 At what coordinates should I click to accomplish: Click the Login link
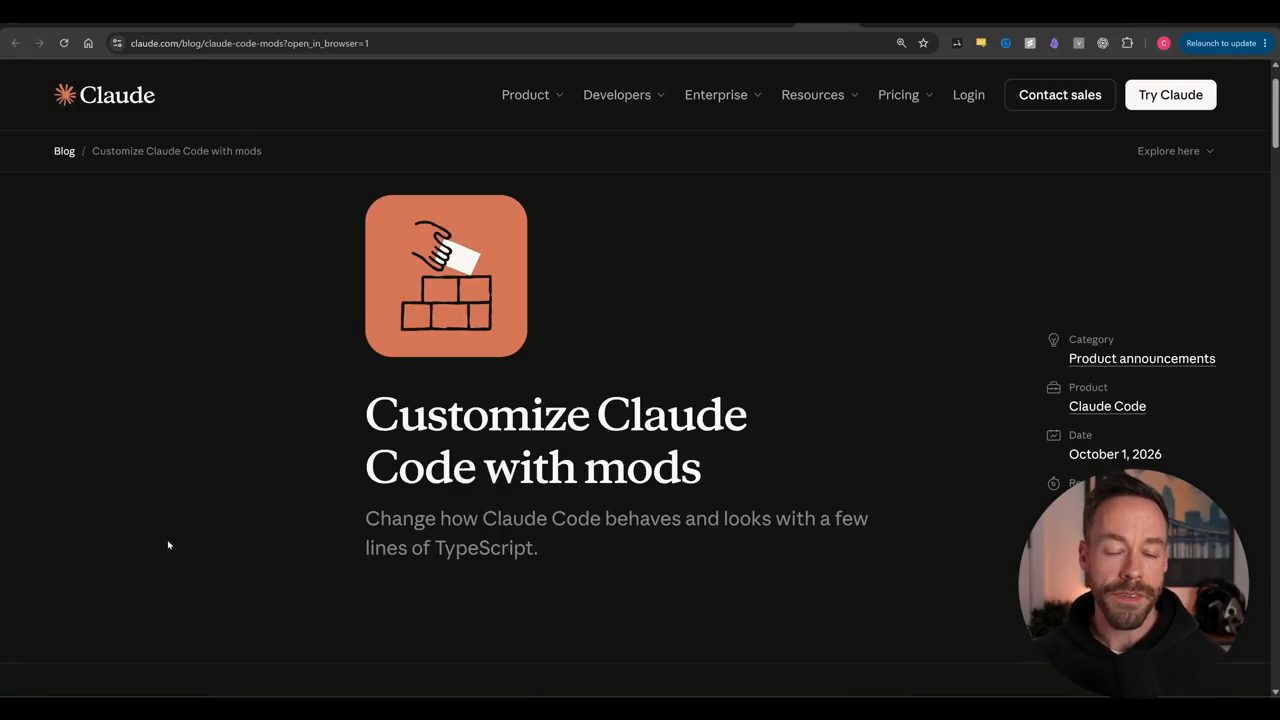[x=968, y=95]
